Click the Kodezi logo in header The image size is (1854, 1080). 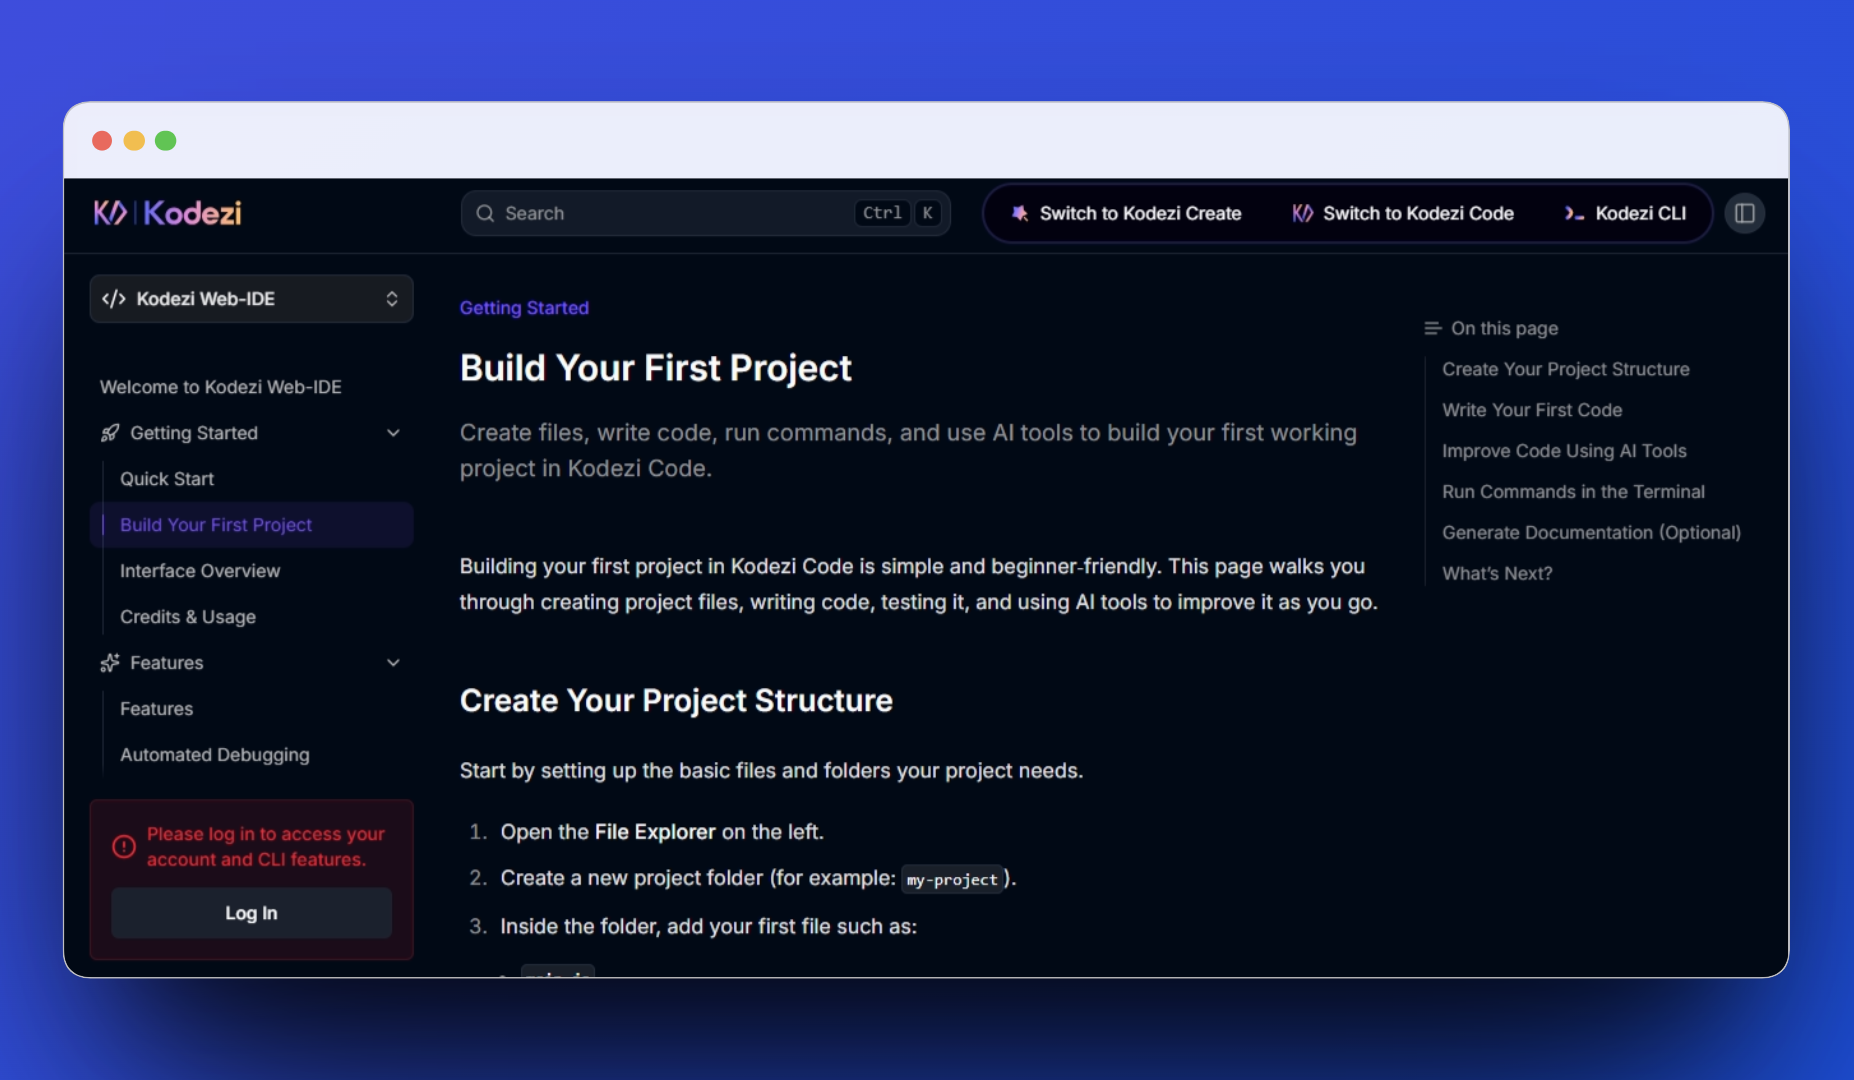click(167, 213)
